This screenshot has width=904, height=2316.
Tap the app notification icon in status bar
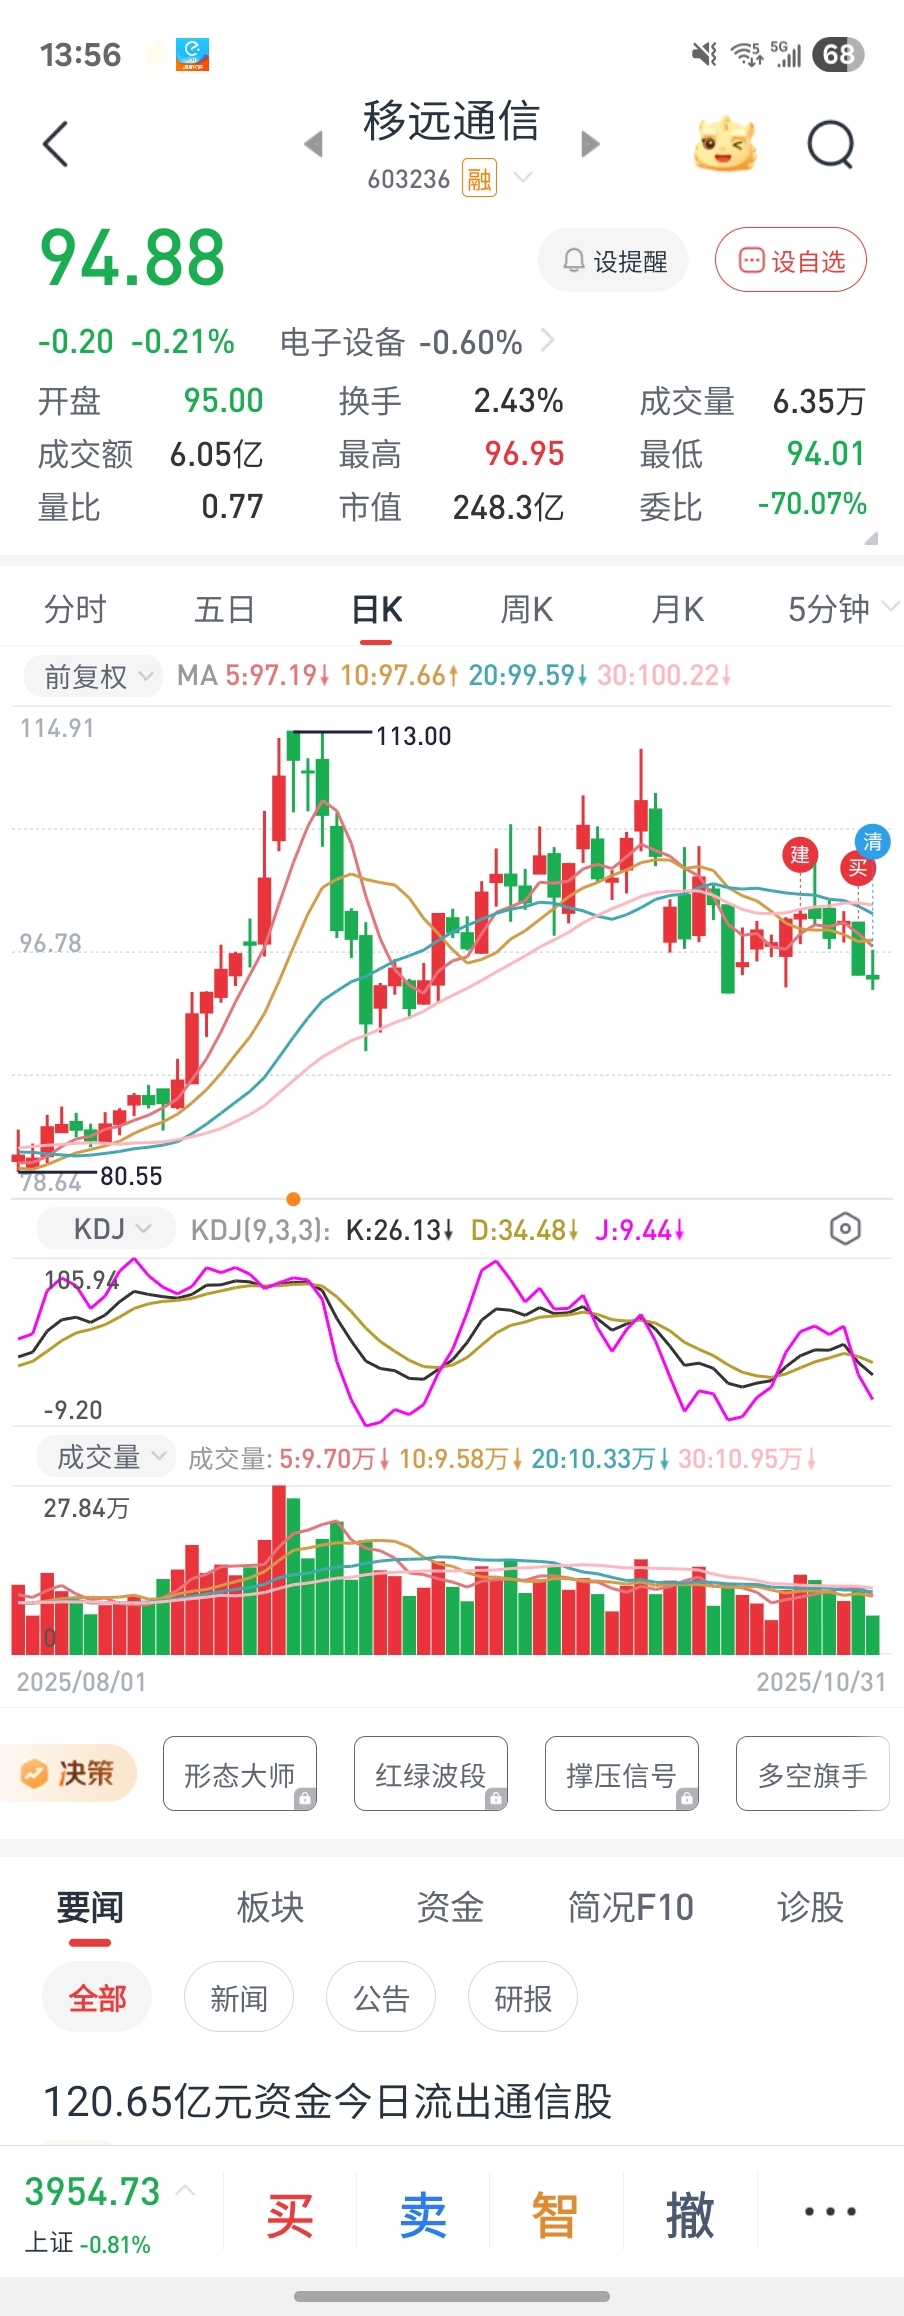[192, 54]
